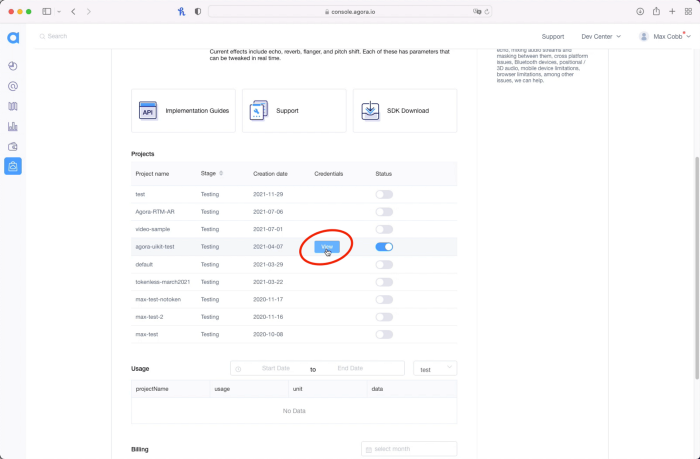The image size is (700, 459).
Task: Enable the status toggle for max-test-2
Action: click(x=384, y=317)
